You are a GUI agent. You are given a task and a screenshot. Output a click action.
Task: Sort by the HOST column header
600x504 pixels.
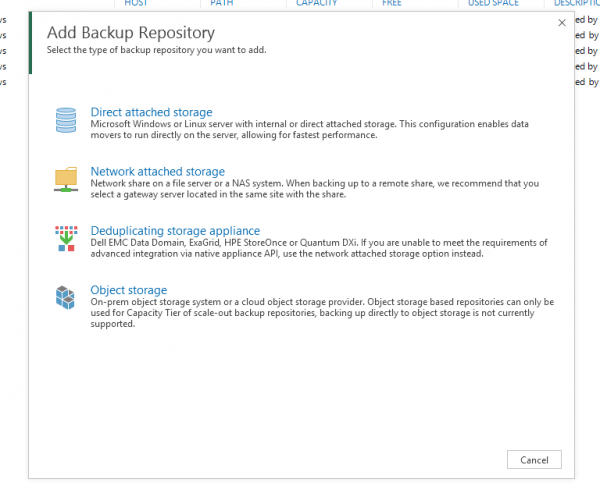pyautogui.click(x=135, y=4)
